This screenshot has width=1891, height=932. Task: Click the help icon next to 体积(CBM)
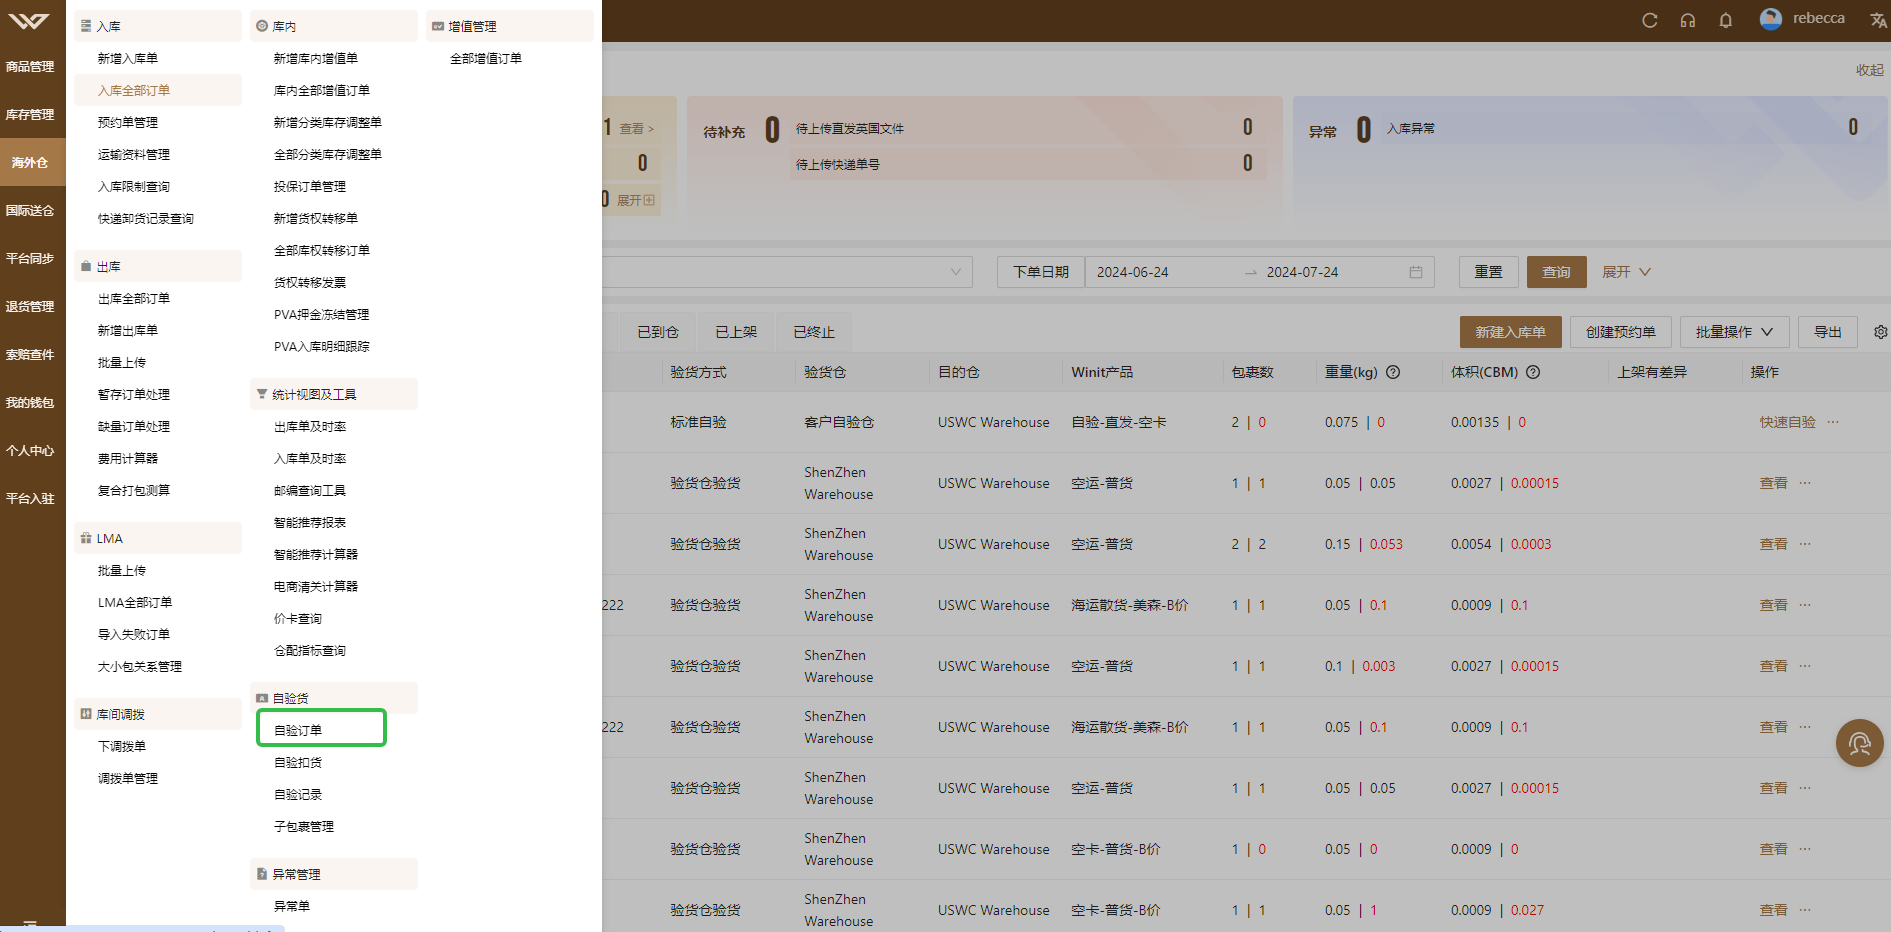pos(1533,372)
